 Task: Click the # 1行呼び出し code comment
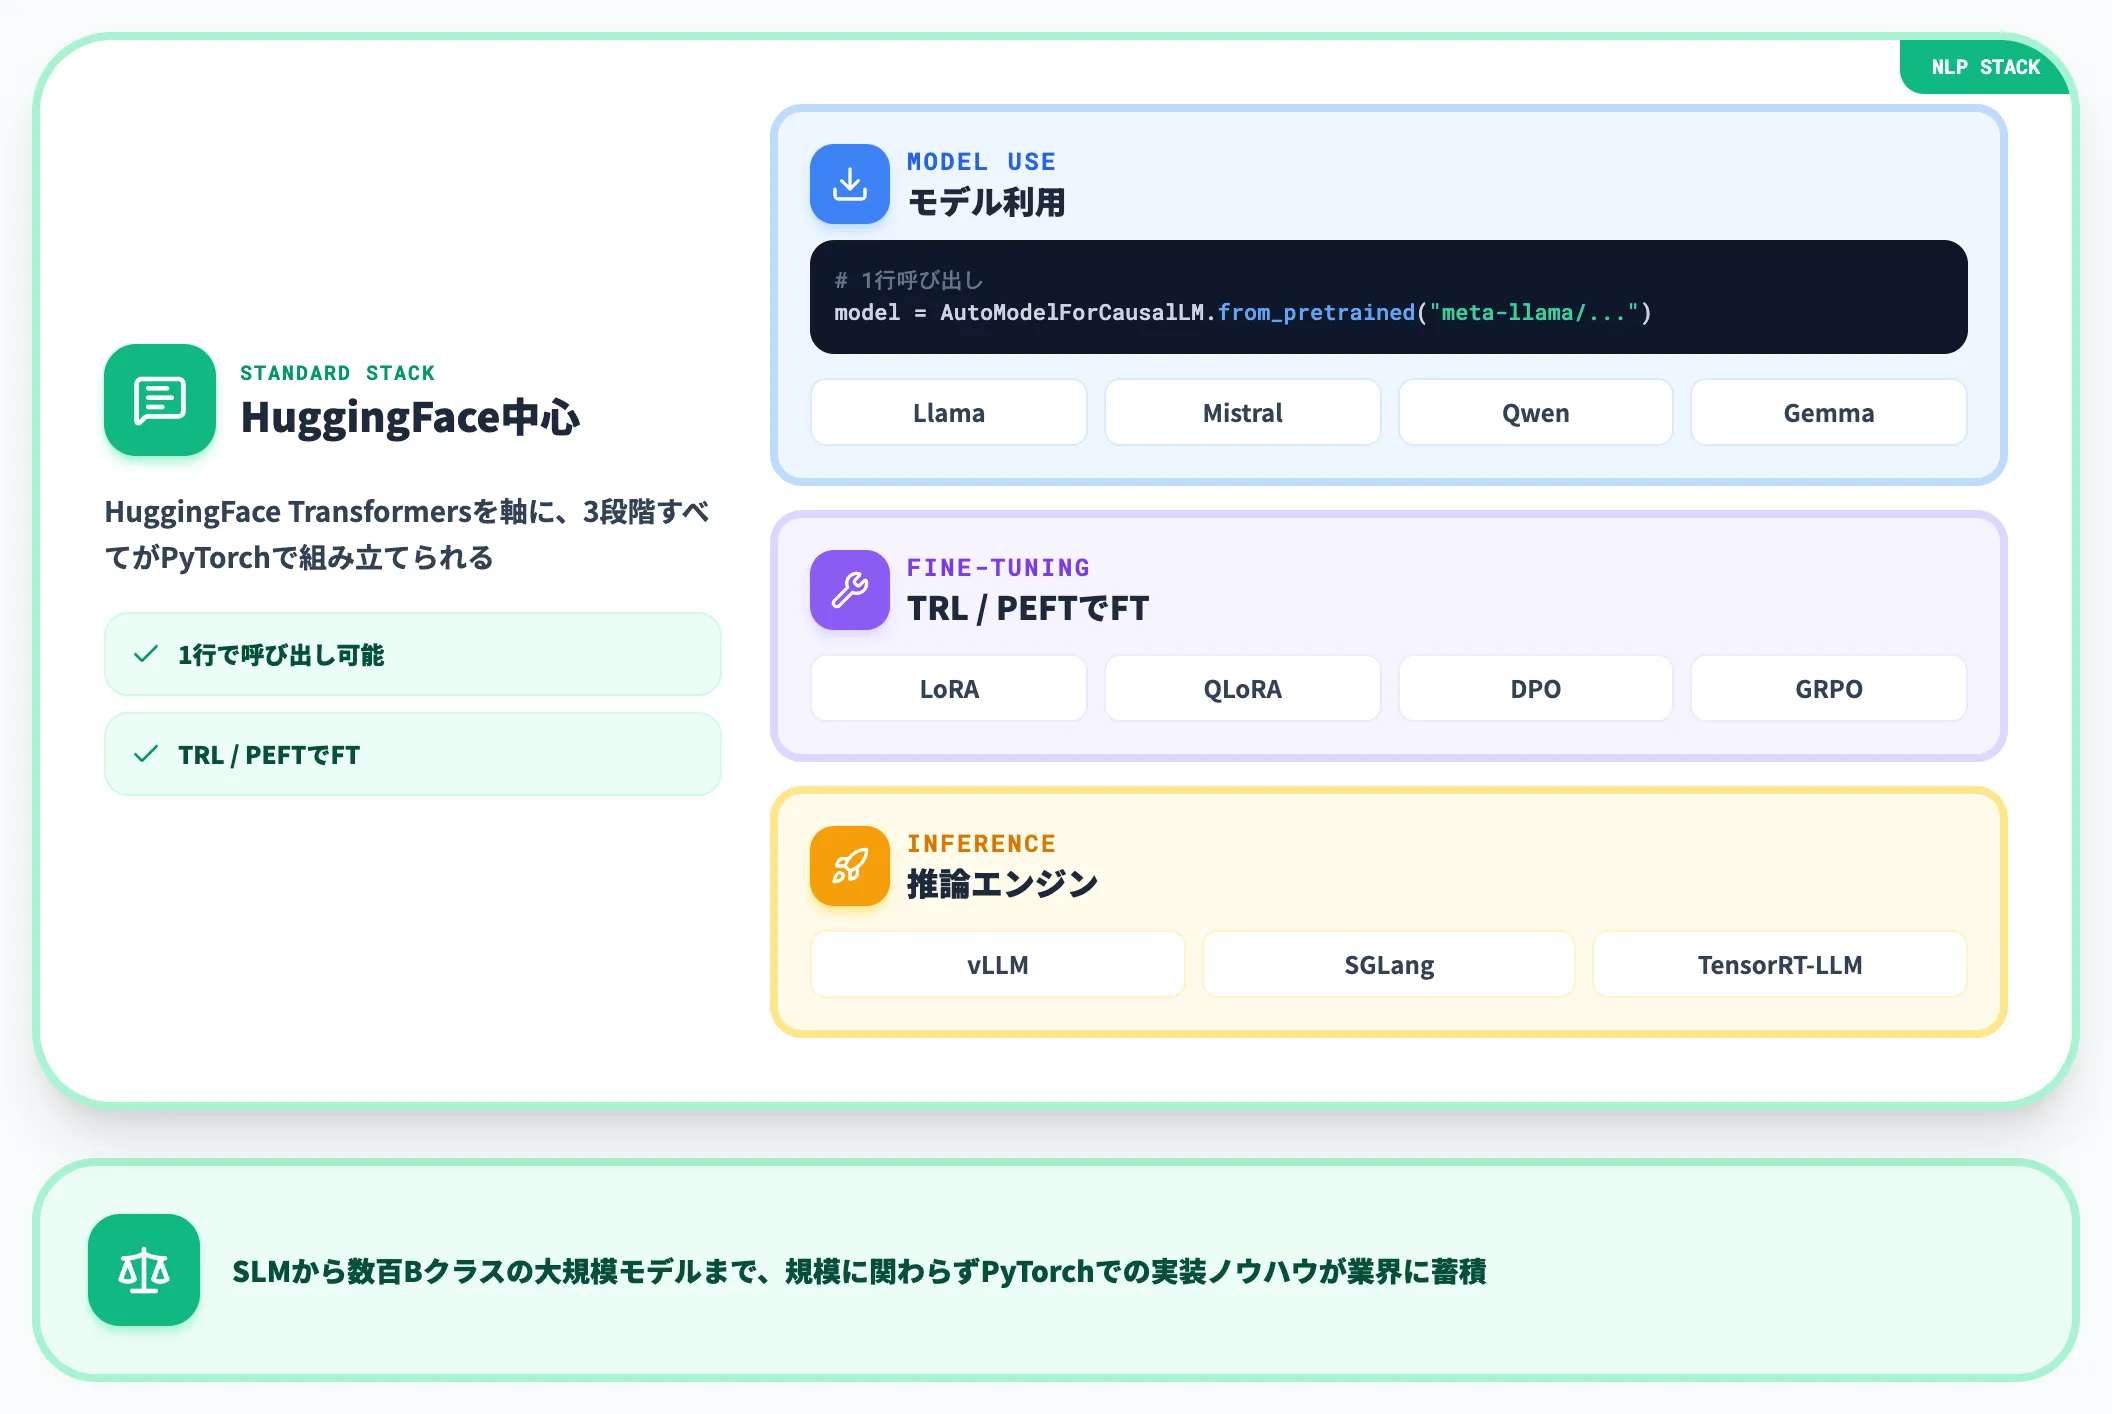909,280
